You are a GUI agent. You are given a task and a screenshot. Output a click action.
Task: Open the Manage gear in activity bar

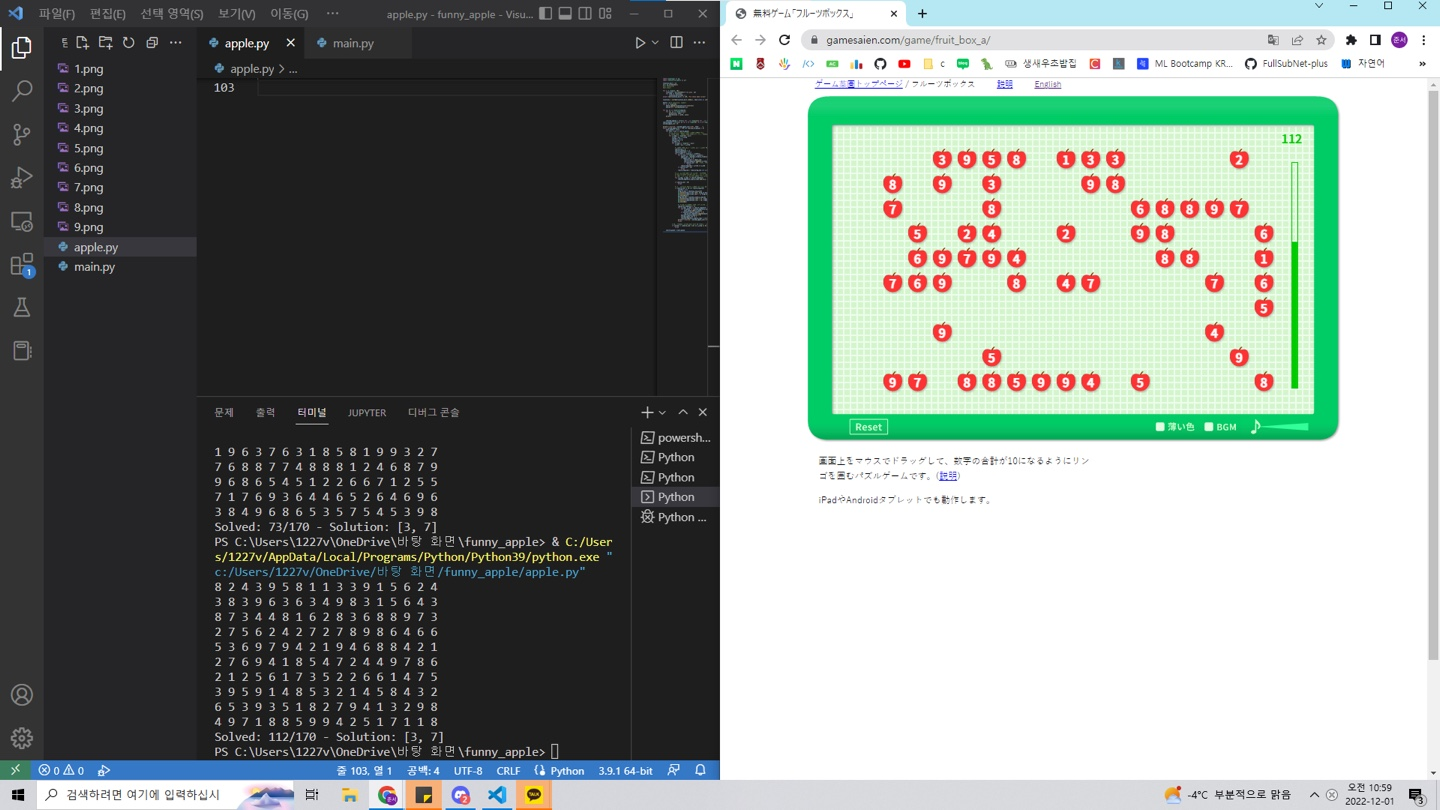(x=21, y=738)
